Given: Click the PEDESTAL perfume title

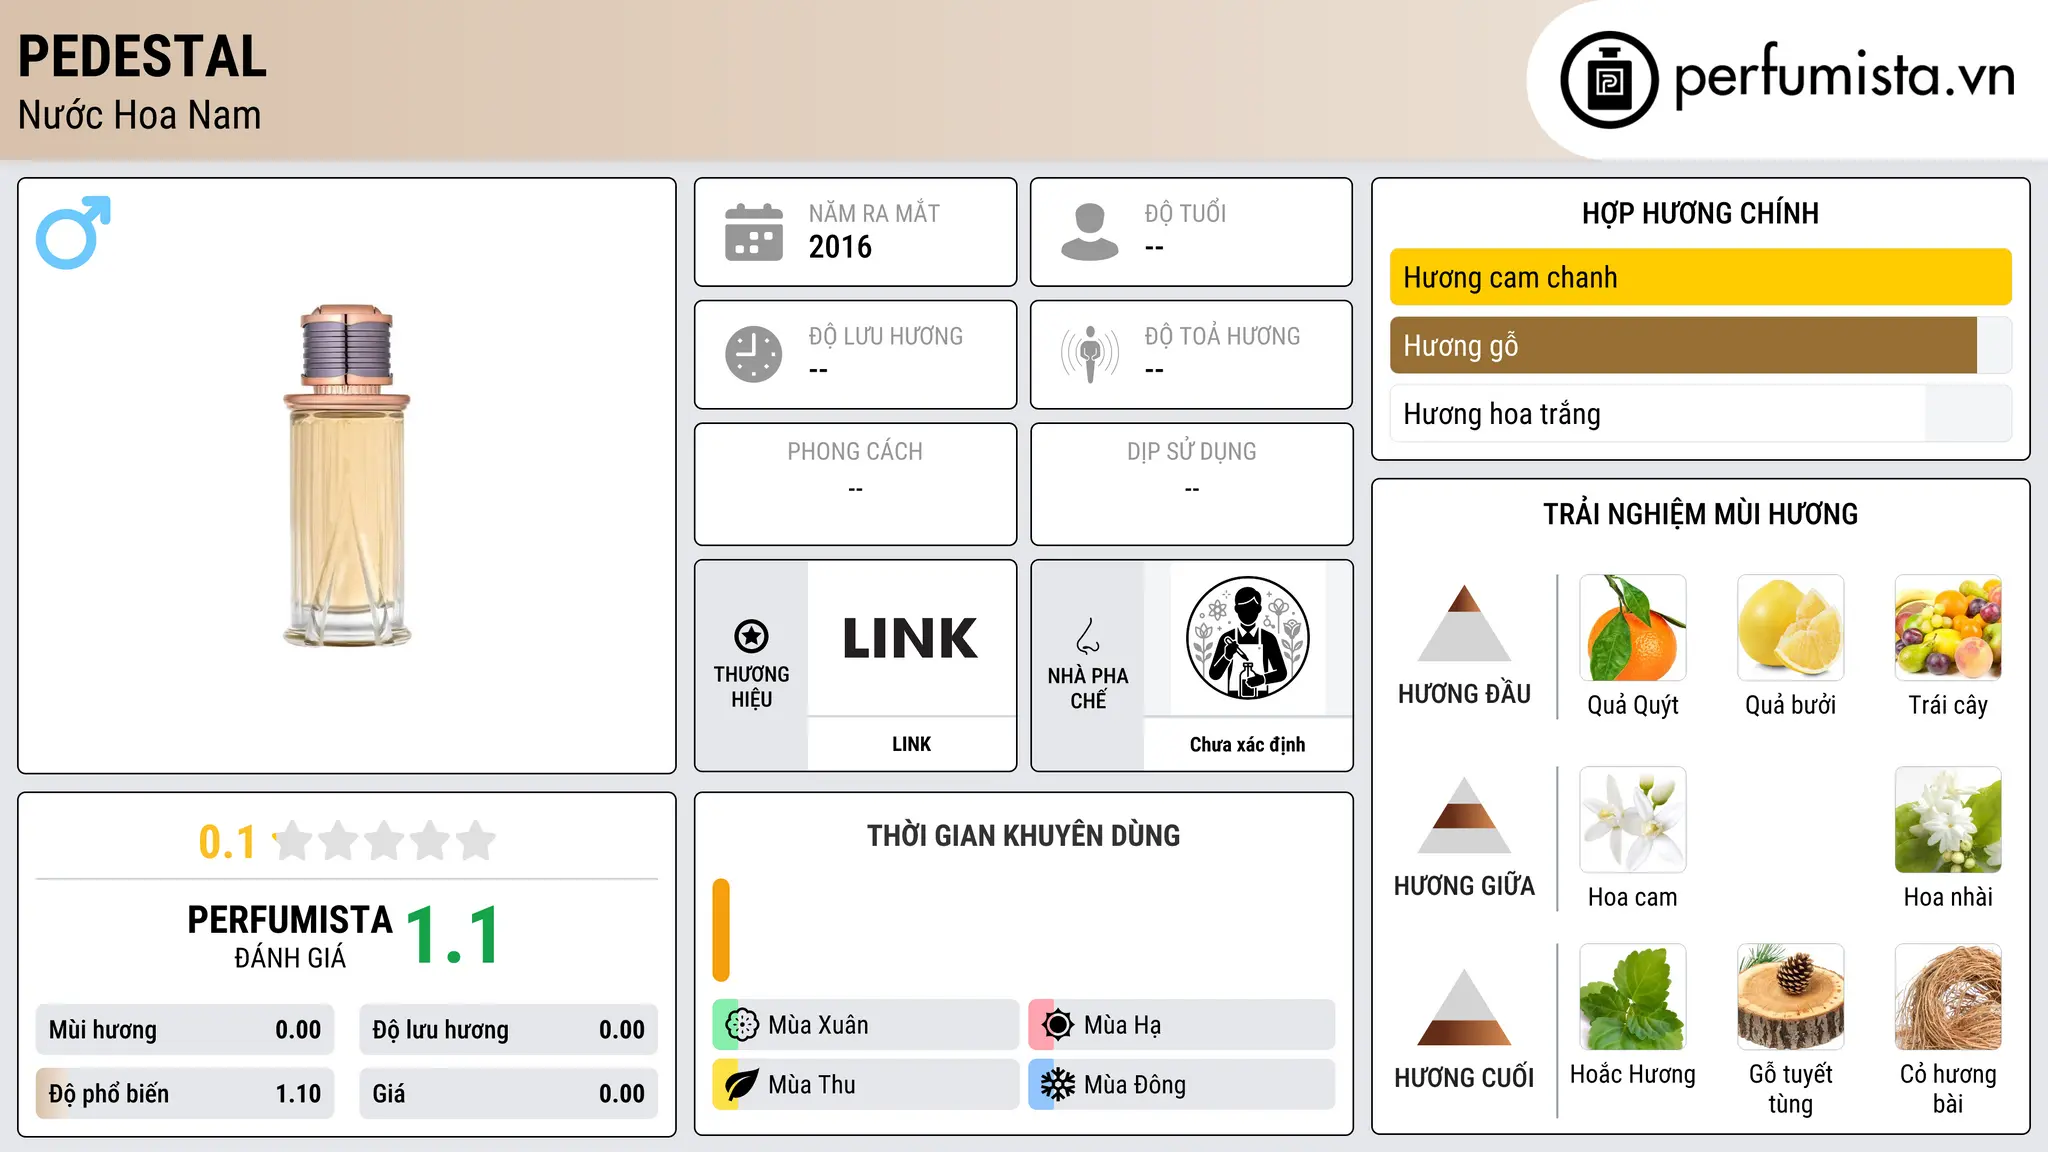Looking at the screenshot, I should (x=142, y=56).
